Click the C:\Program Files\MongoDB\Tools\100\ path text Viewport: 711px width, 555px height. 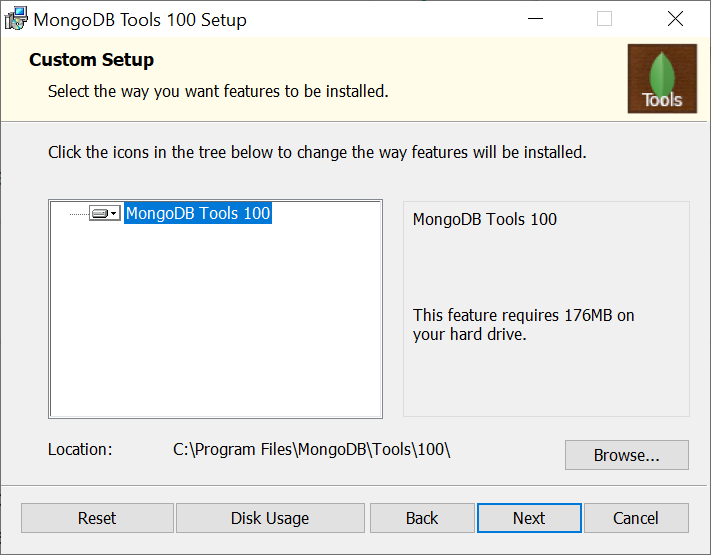coord(312,449)
